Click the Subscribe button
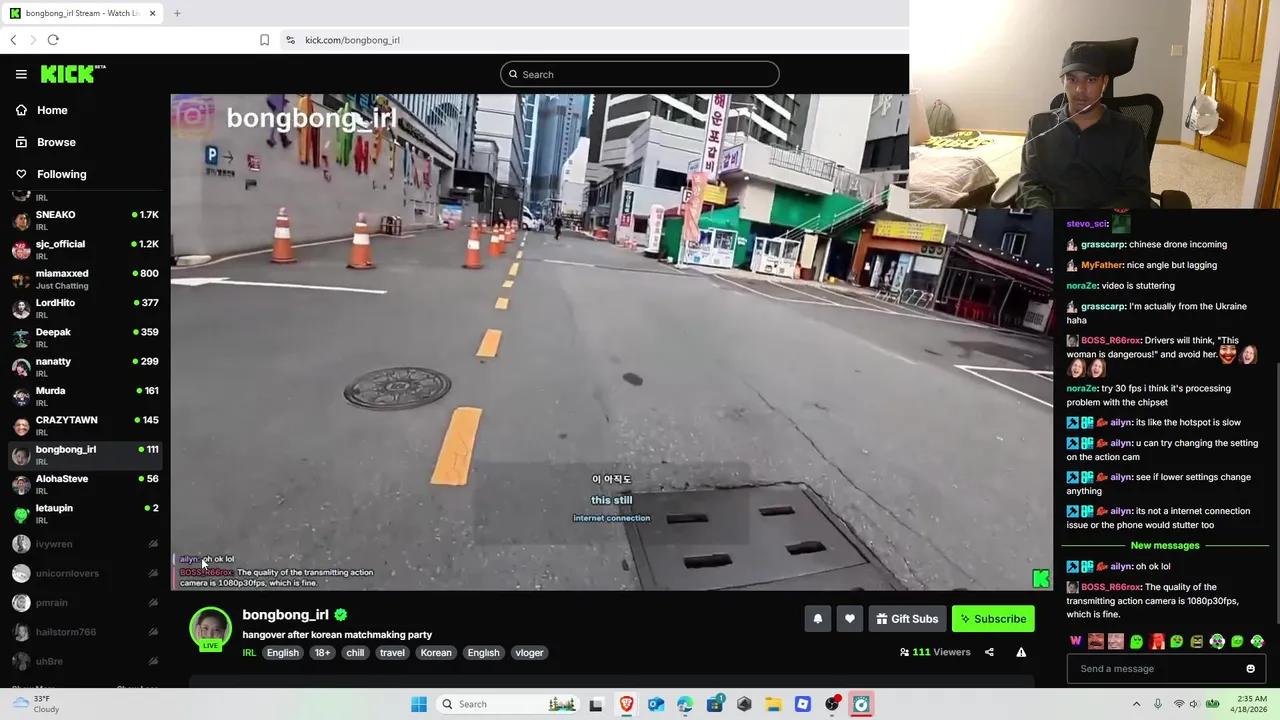 993,619
